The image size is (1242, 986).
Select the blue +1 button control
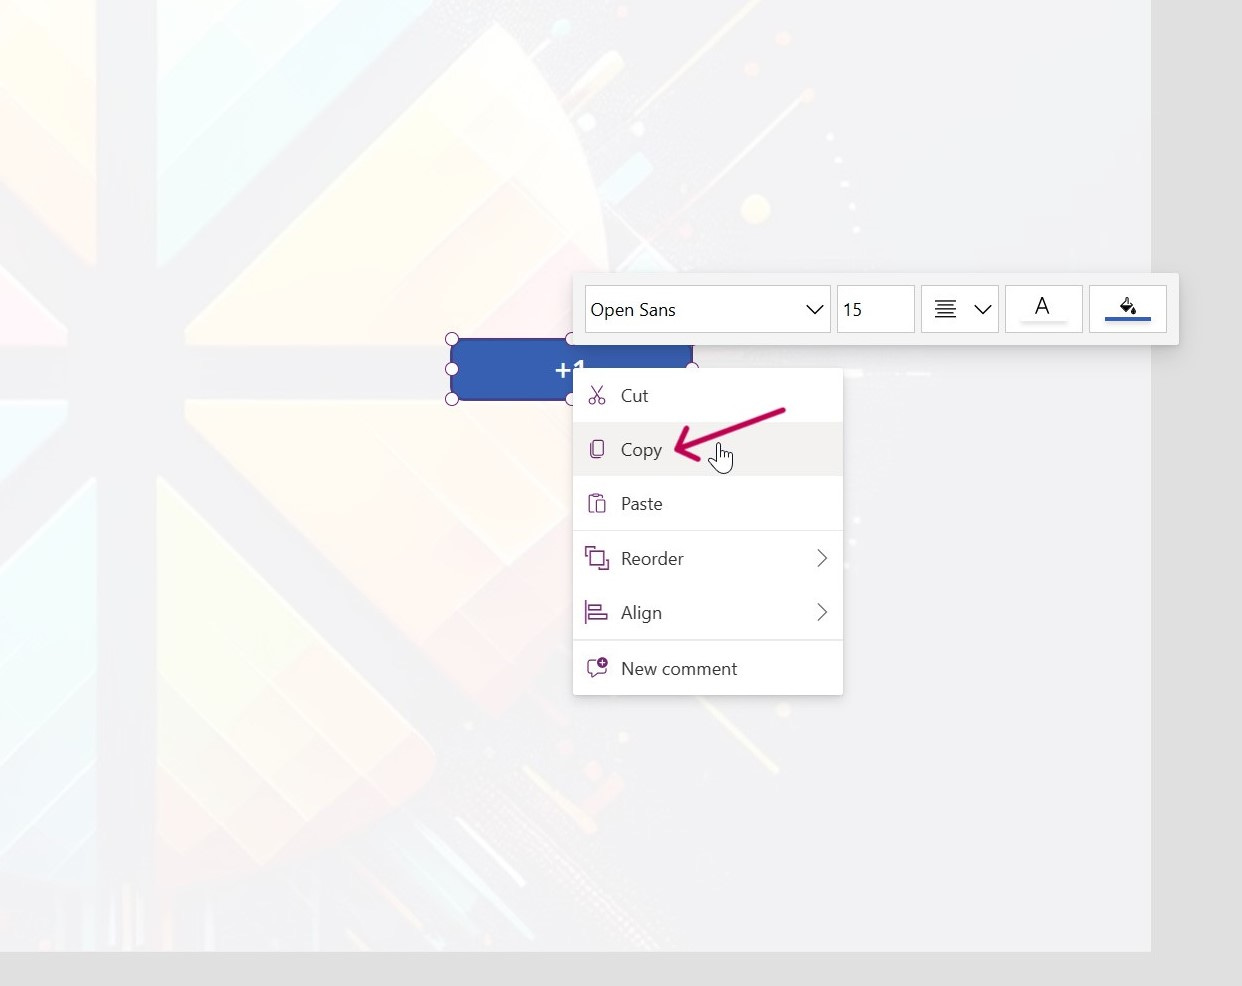511,369
